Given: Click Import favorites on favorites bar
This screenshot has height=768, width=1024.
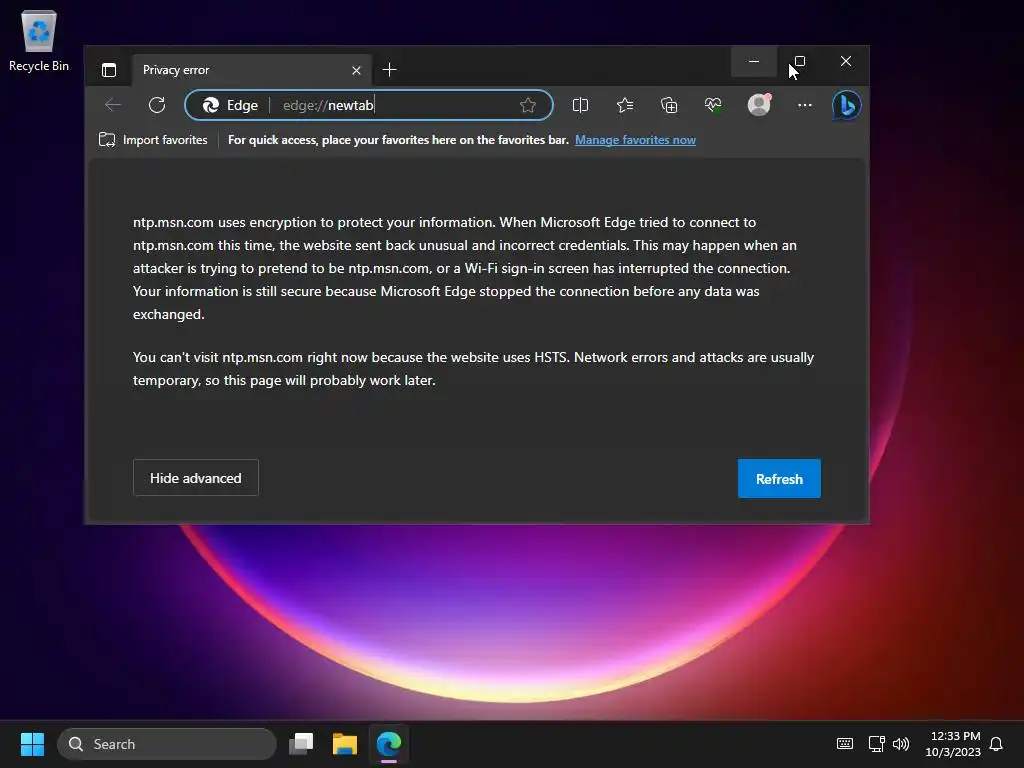Looking at the screenshot, I should 153,140.
